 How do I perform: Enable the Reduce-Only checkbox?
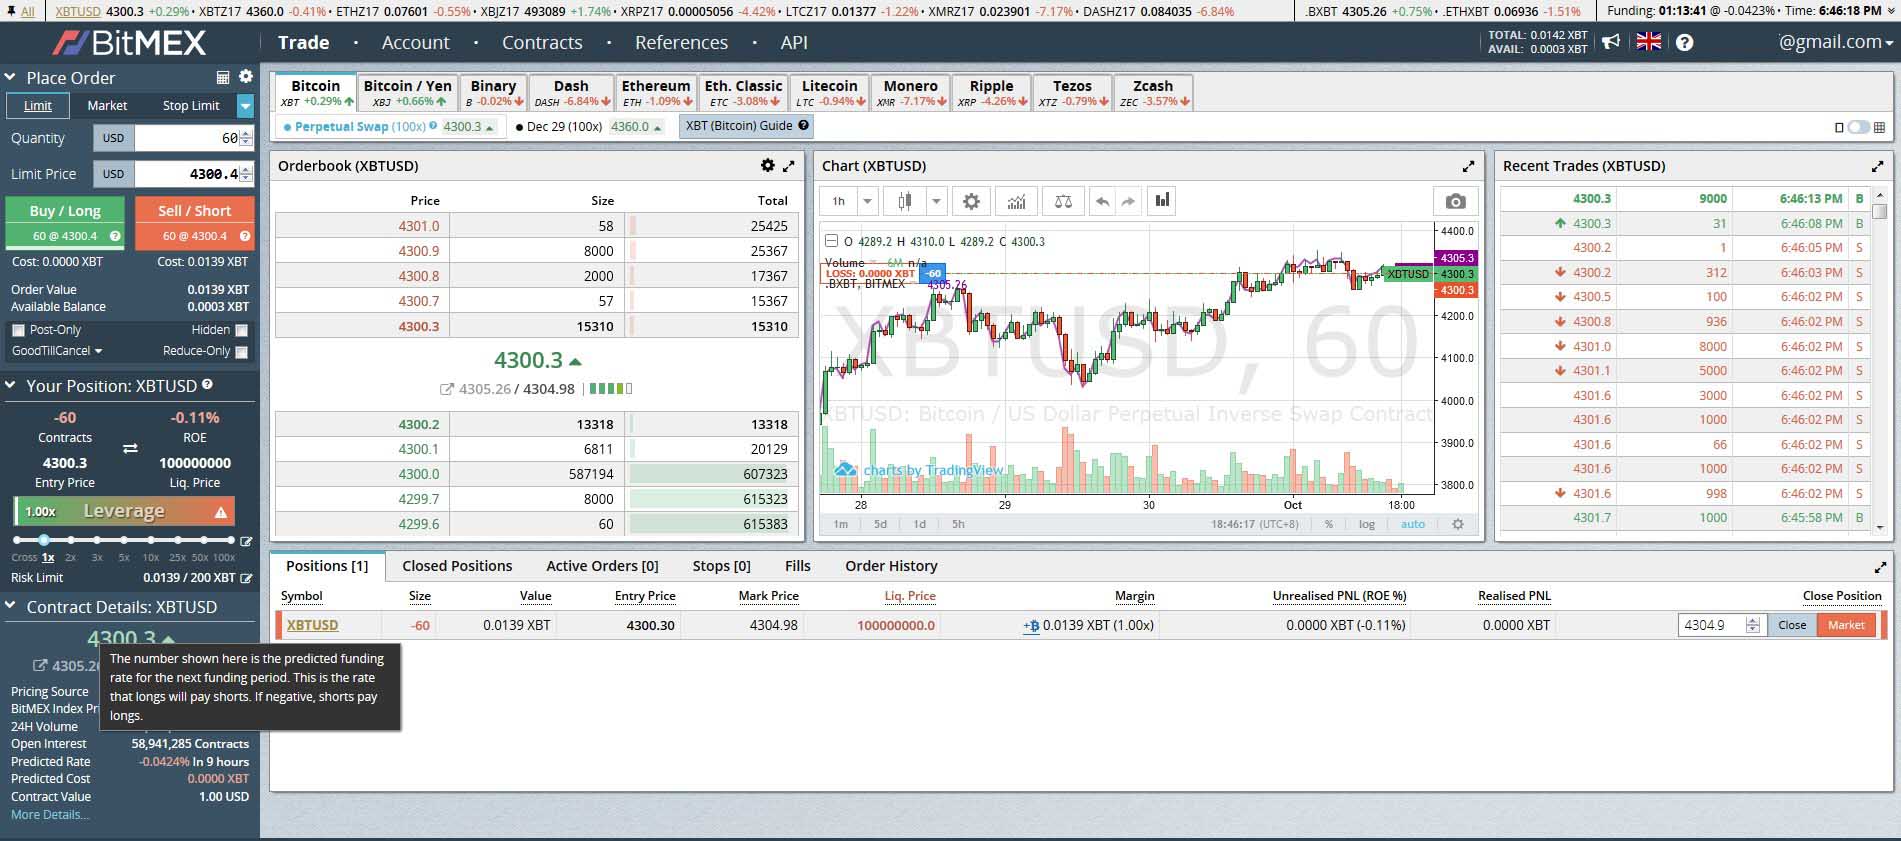point(241,351)
